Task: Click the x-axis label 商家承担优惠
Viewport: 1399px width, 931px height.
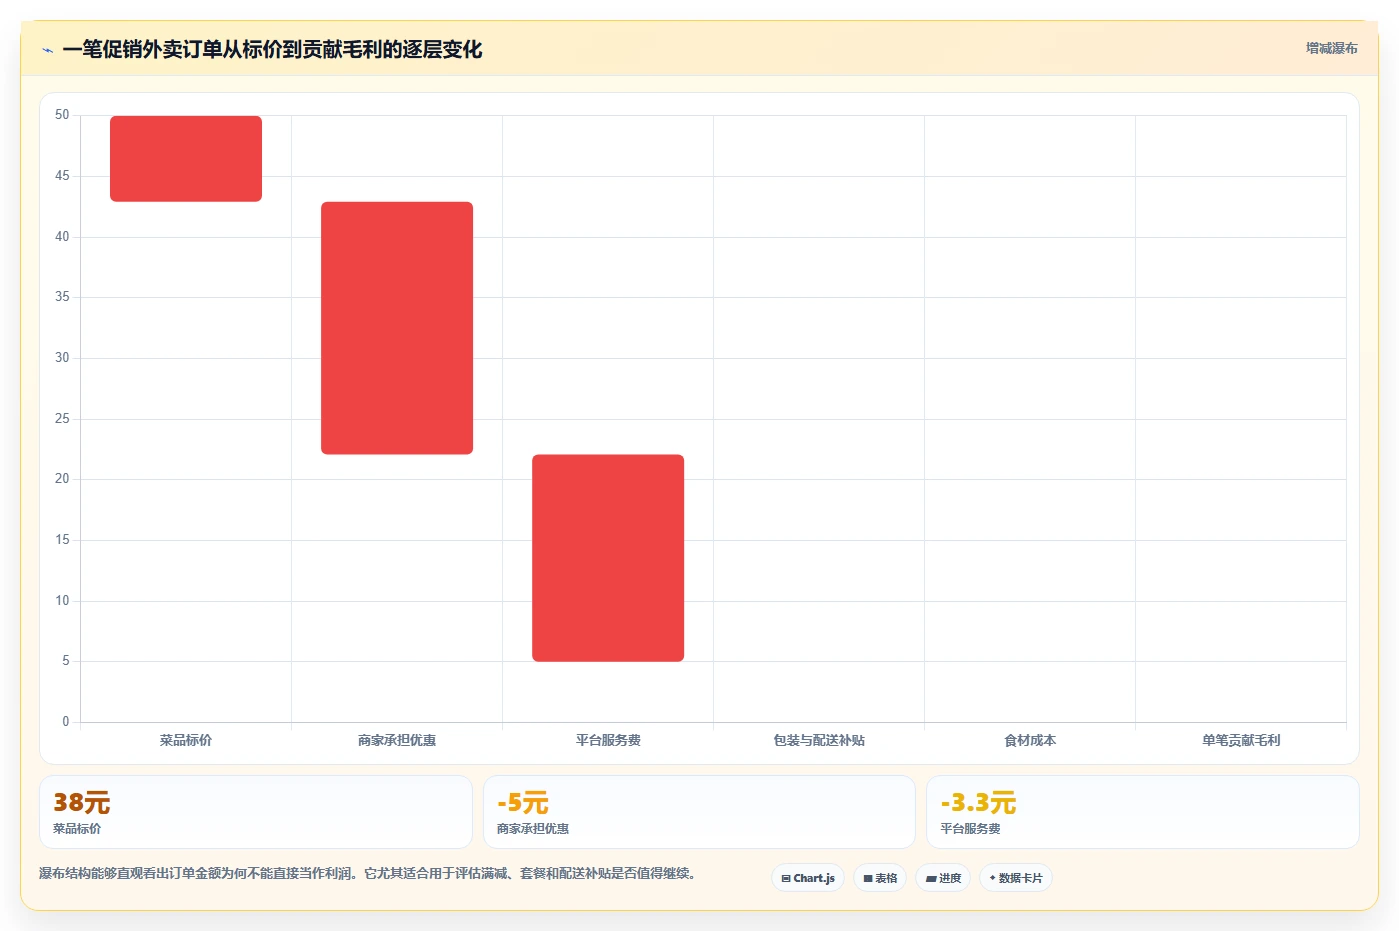Action: coord(397,740)
